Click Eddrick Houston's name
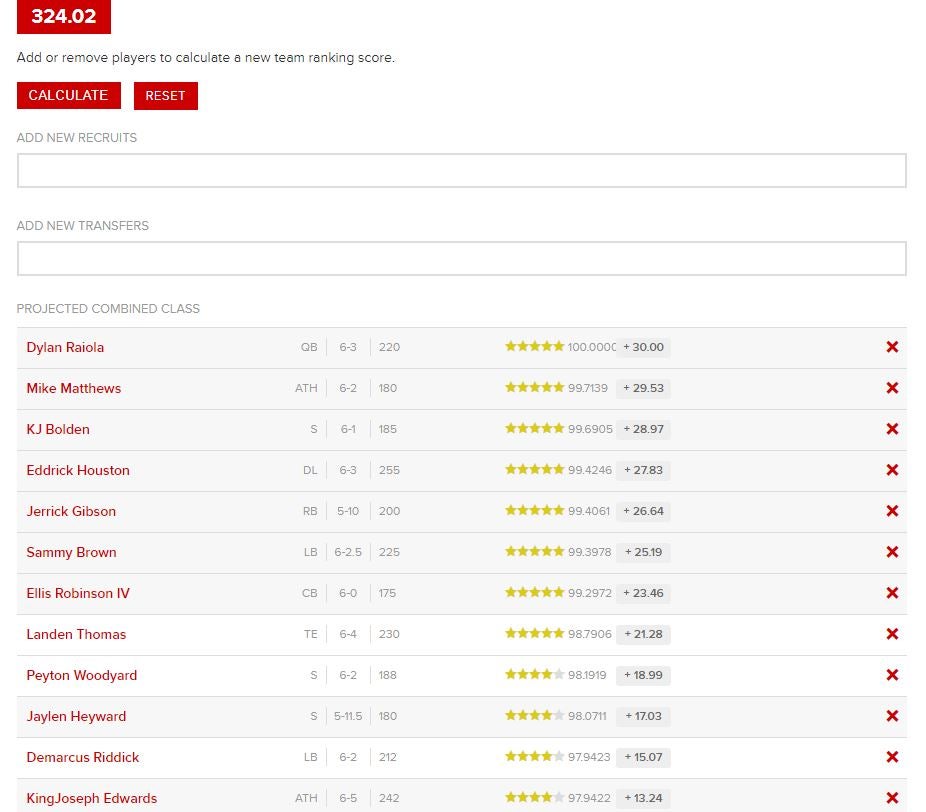The height and width of the screenshot is (812, 926). (x=78, y=470)
